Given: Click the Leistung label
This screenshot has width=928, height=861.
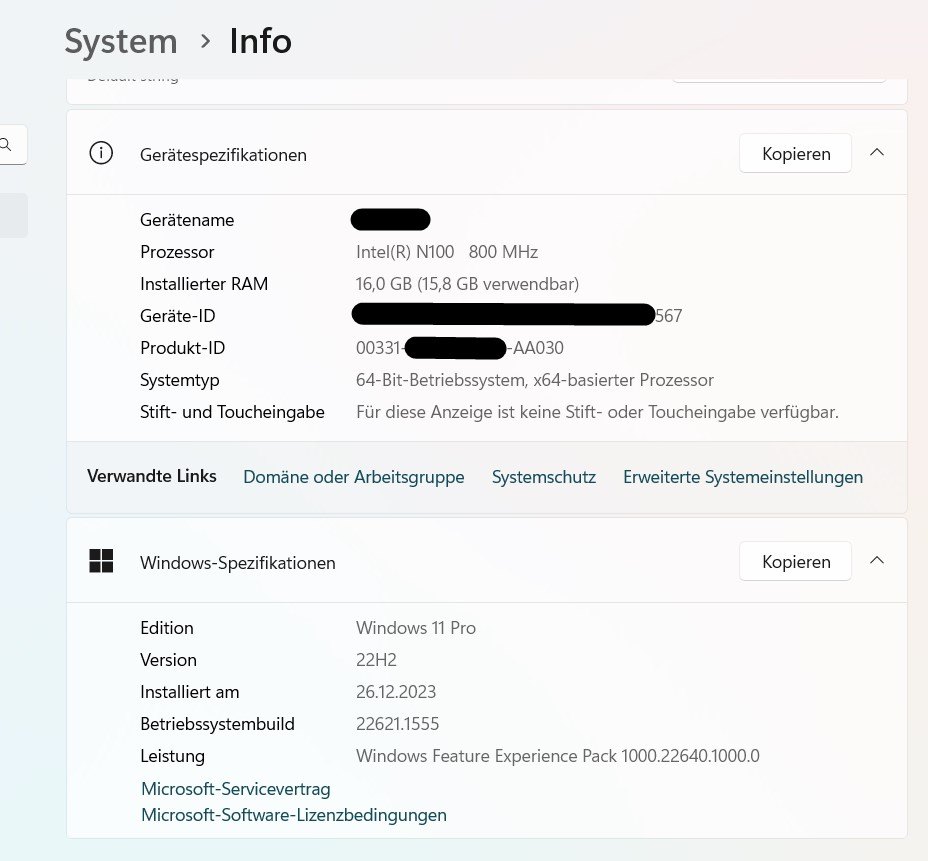Looking at the screenshot, I should (x=172, y=756).
